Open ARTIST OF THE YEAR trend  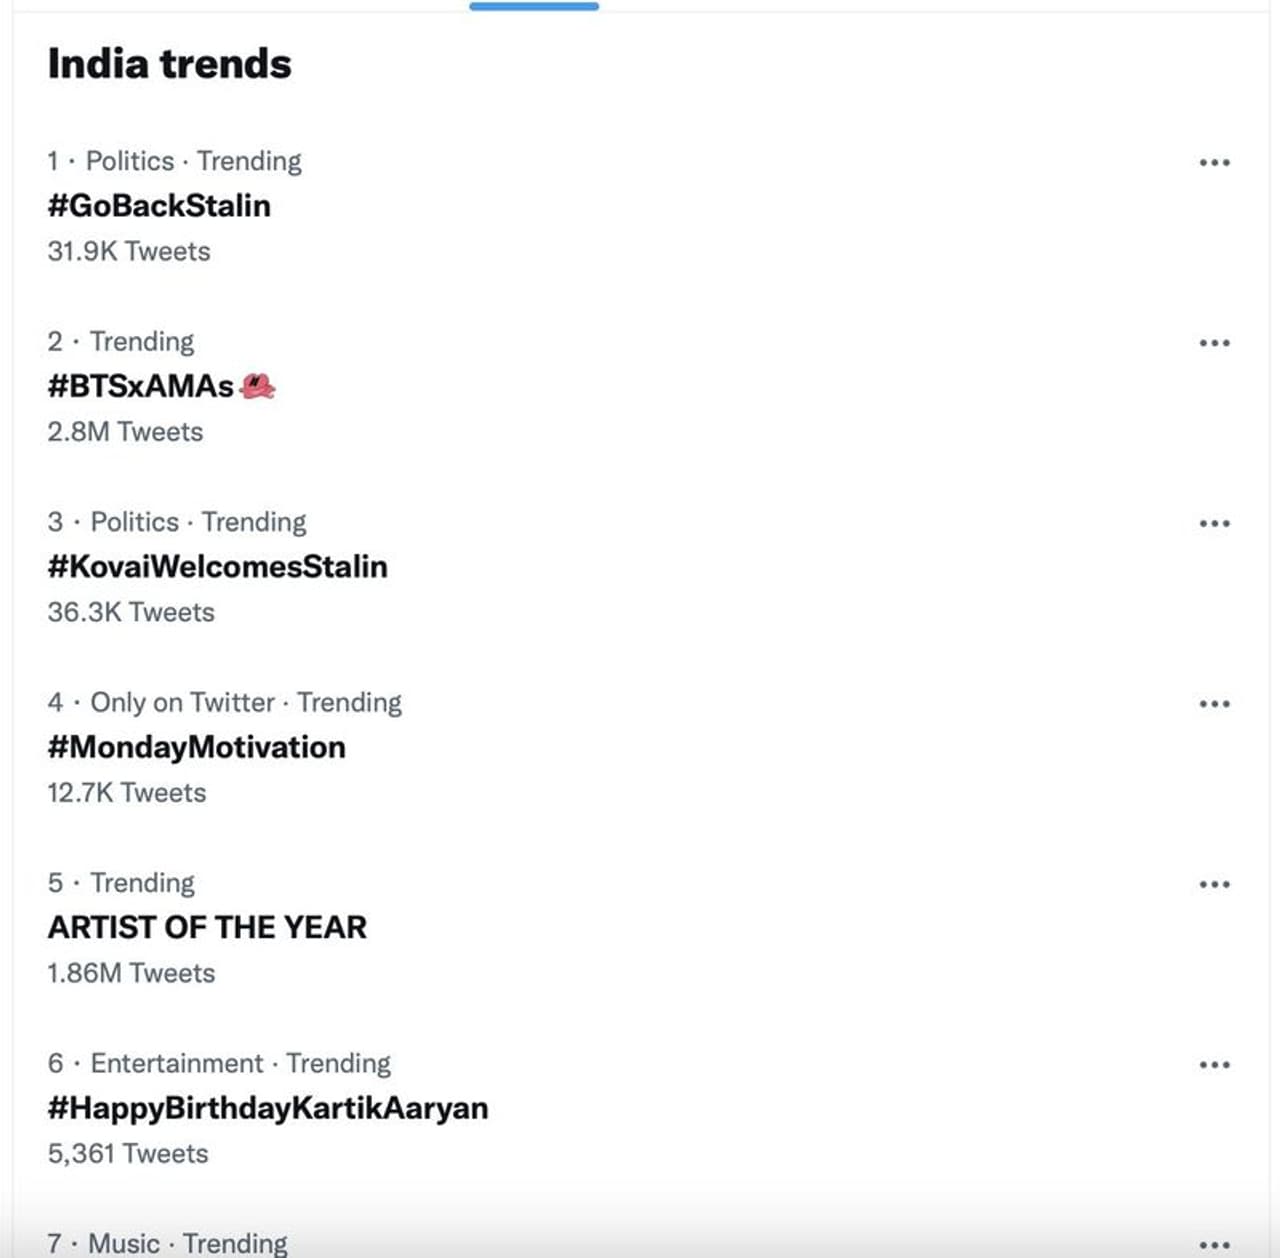(207, 928)
